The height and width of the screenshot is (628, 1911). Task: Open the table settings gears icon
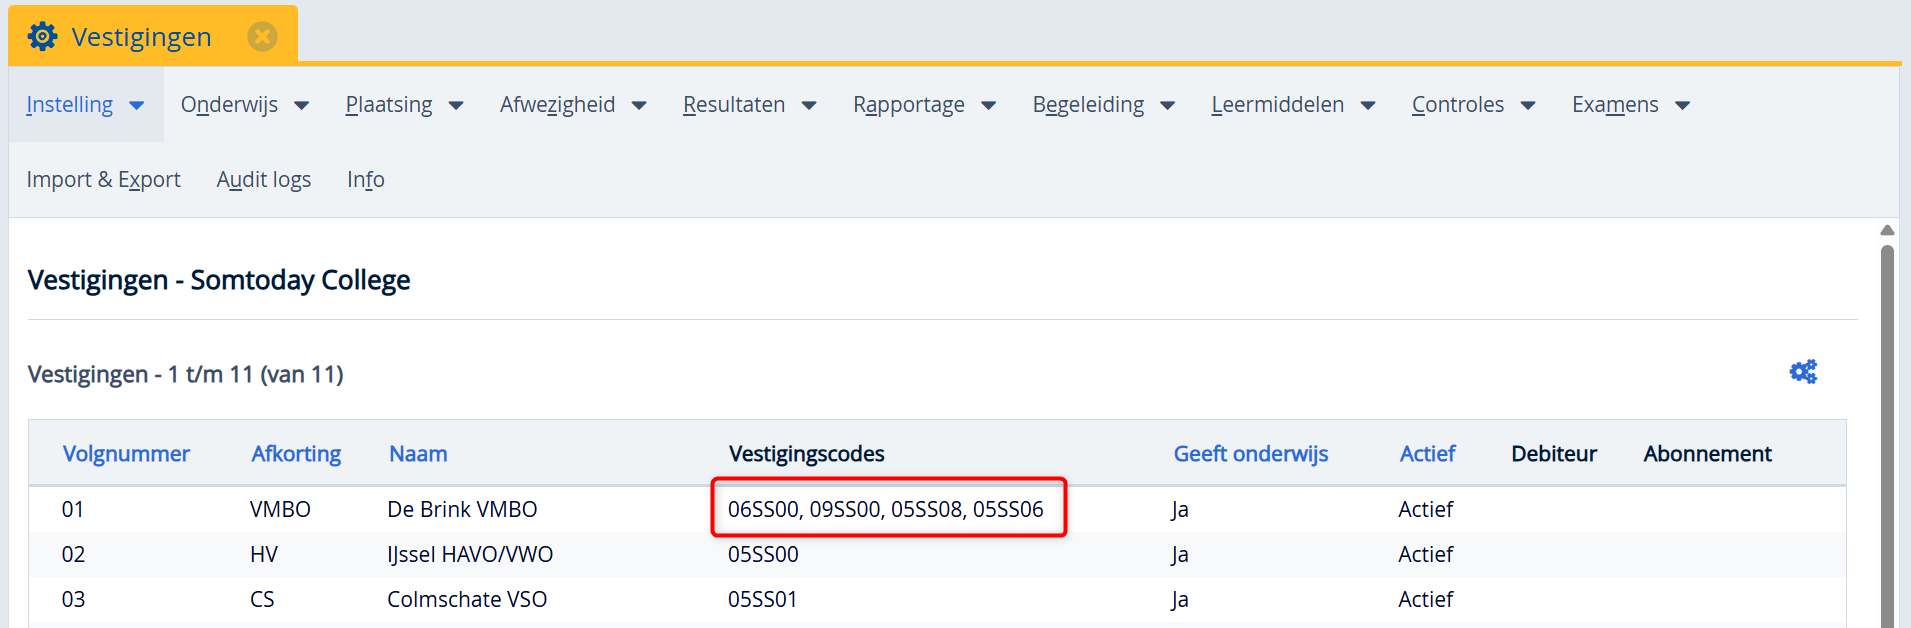(1803, 372)
